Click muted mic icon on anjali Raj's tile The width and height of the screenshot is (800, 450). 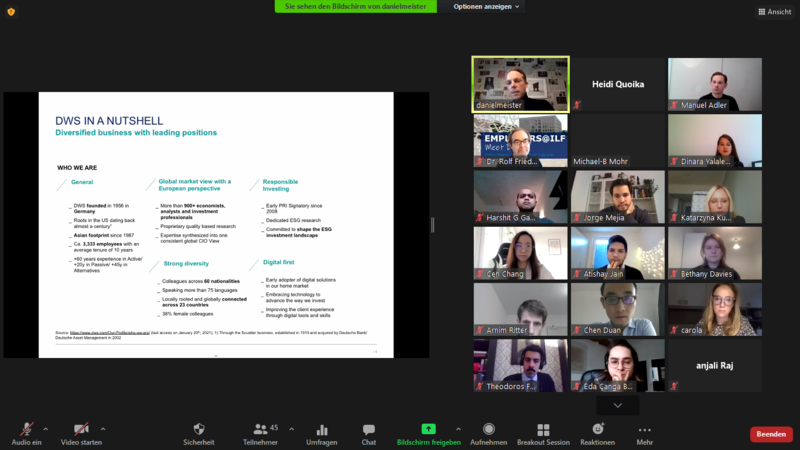coord(674,386)
